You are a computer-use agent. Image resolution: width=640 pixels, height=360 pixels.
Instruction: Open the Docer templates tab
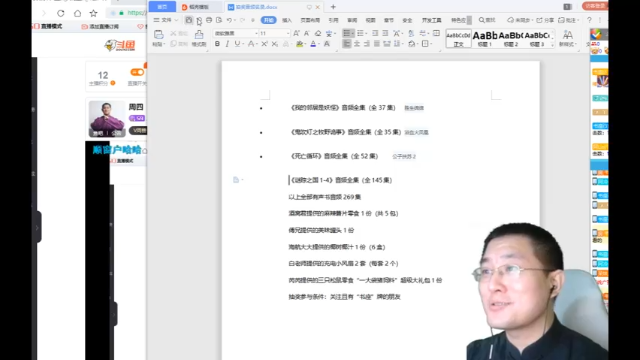pos(199,7)
